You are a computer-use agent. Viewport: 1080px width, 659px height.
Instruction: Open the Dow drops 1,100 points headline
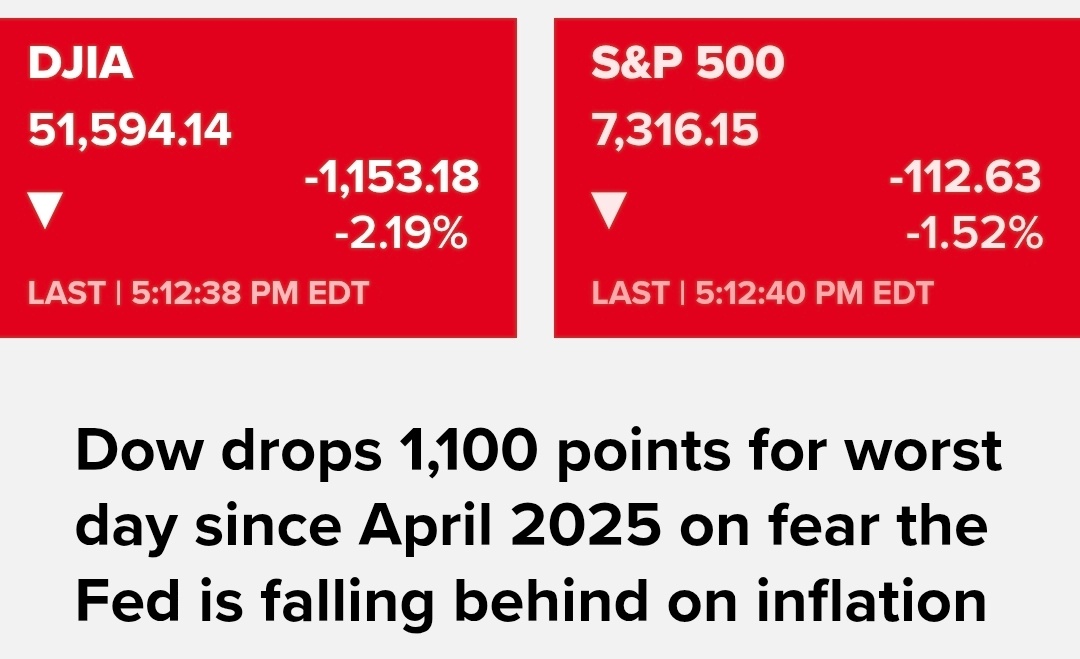pos(539,525)
